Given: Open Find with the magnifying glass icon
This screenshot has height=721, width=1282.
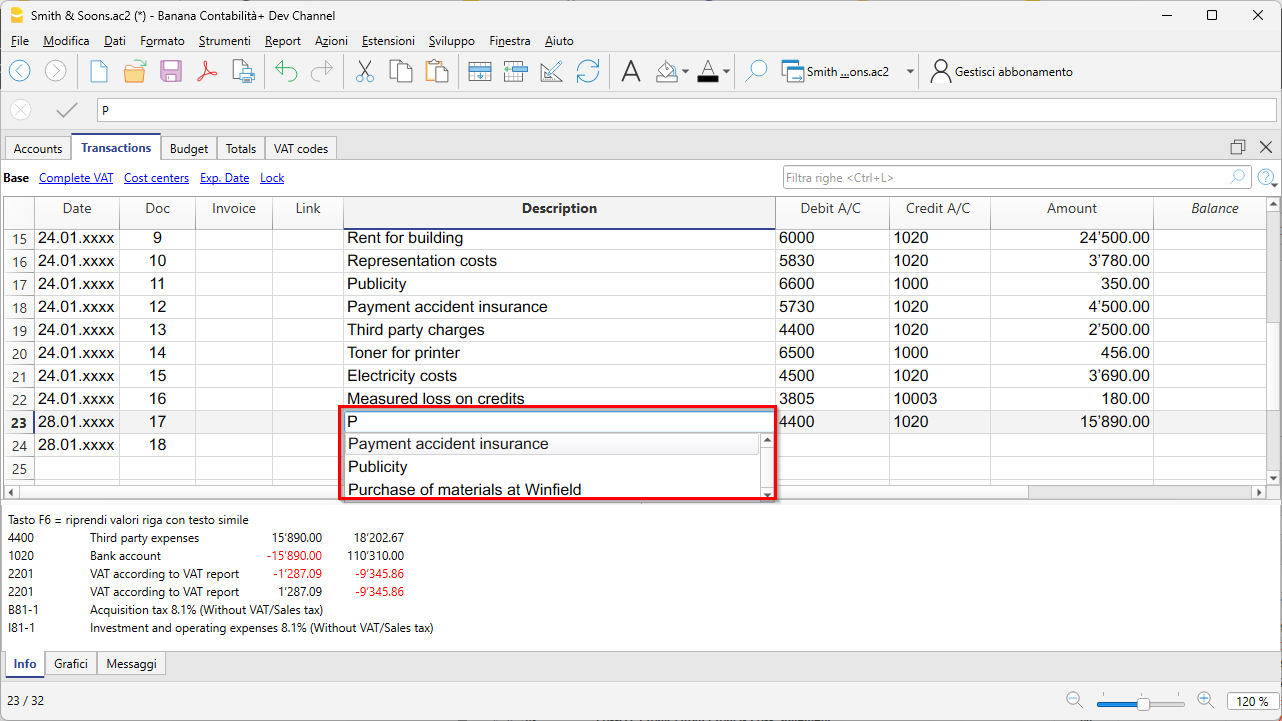Looking at the screenshot, I should [x=757, y=71].
